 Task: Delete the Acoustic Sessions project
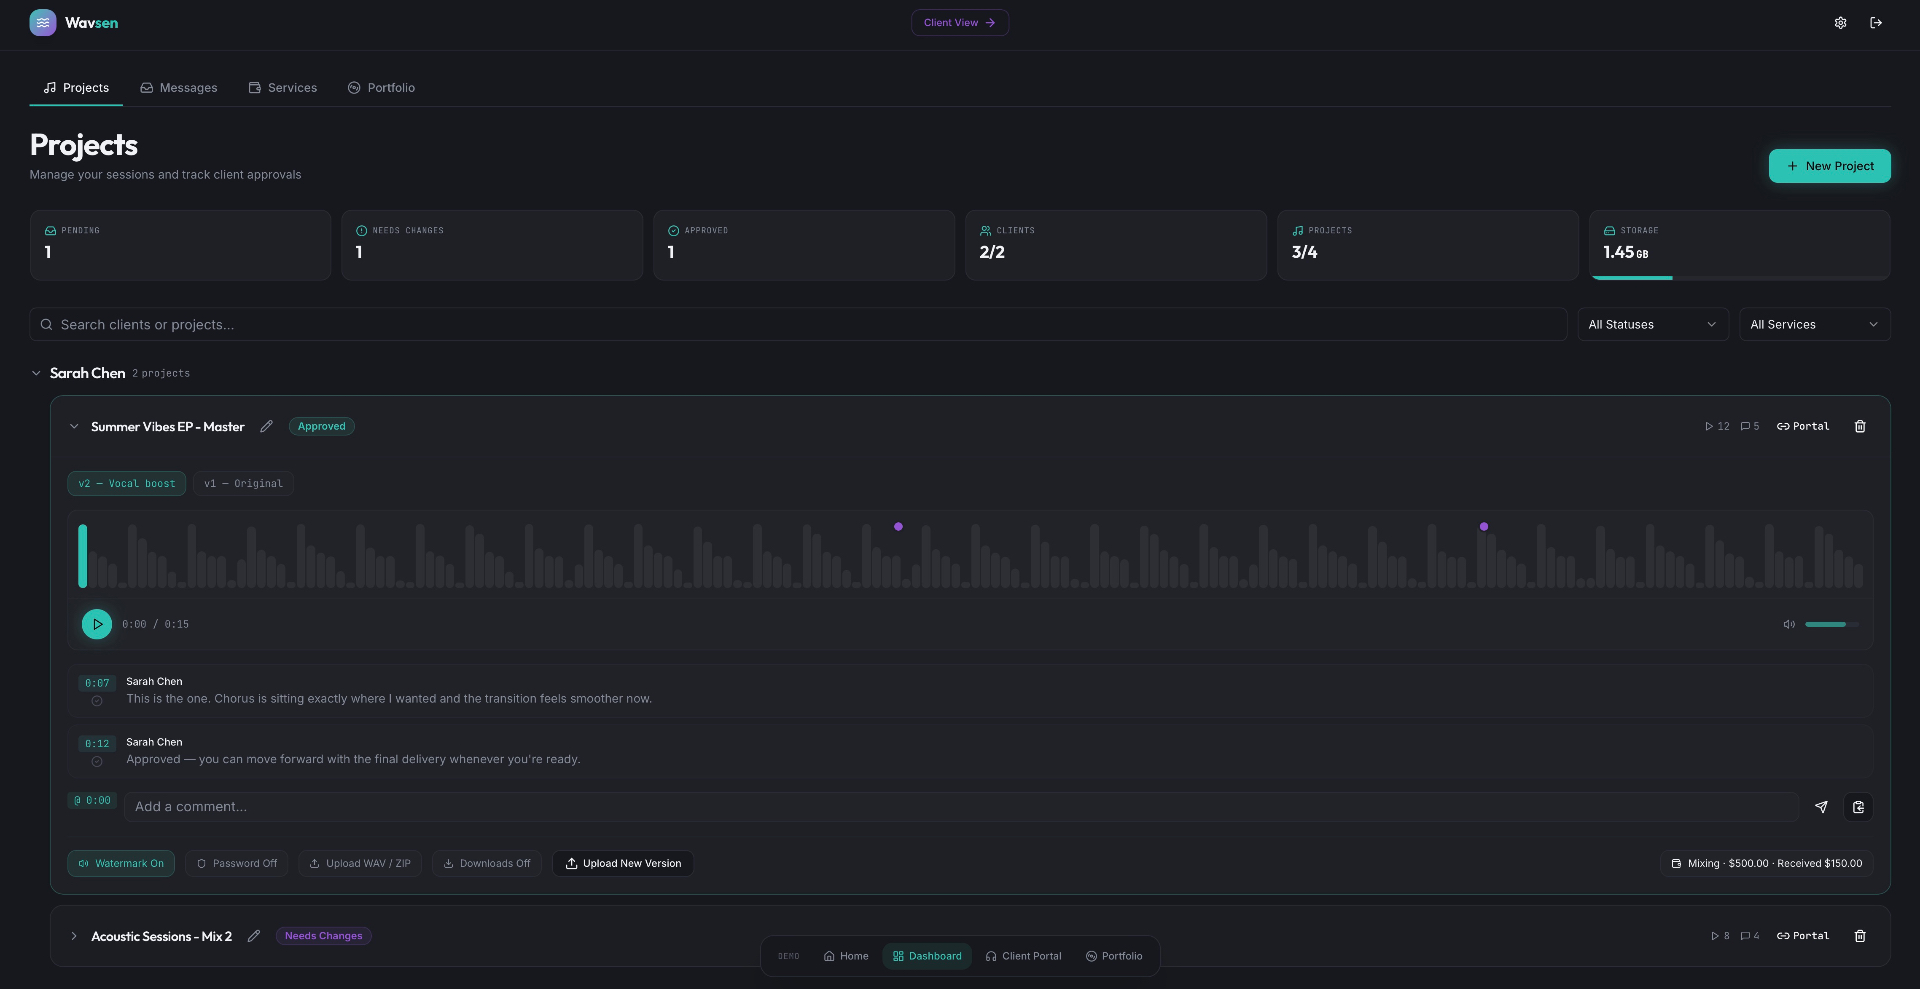[x=1860, y=936]
